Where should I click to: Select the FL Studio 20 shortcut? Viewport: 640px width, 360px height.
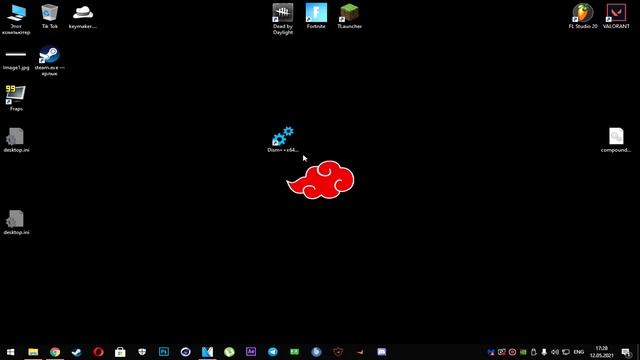(x=583, y=16)
